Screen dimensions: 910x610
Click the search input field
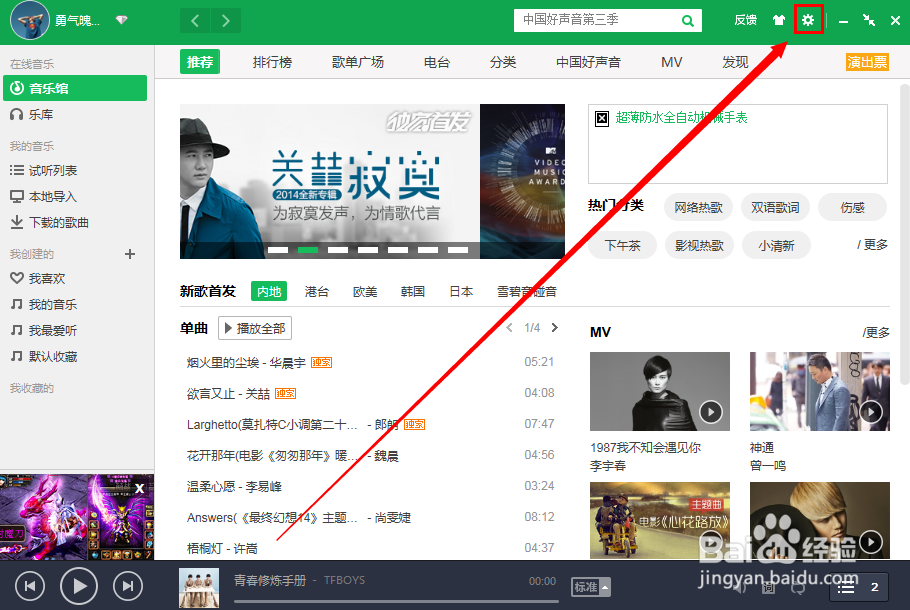(597, 20)
